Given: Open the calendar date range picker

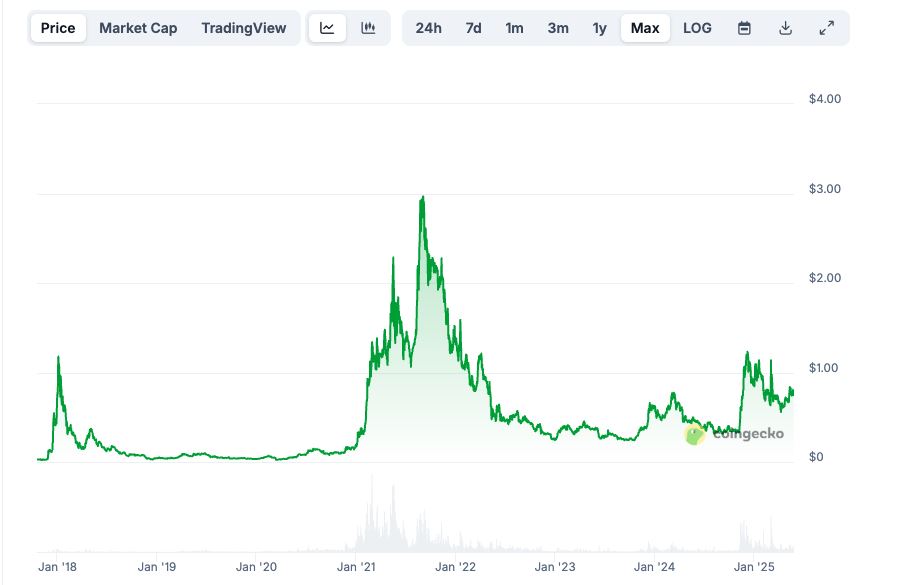Looking at the screenshot, I should 744,28.
